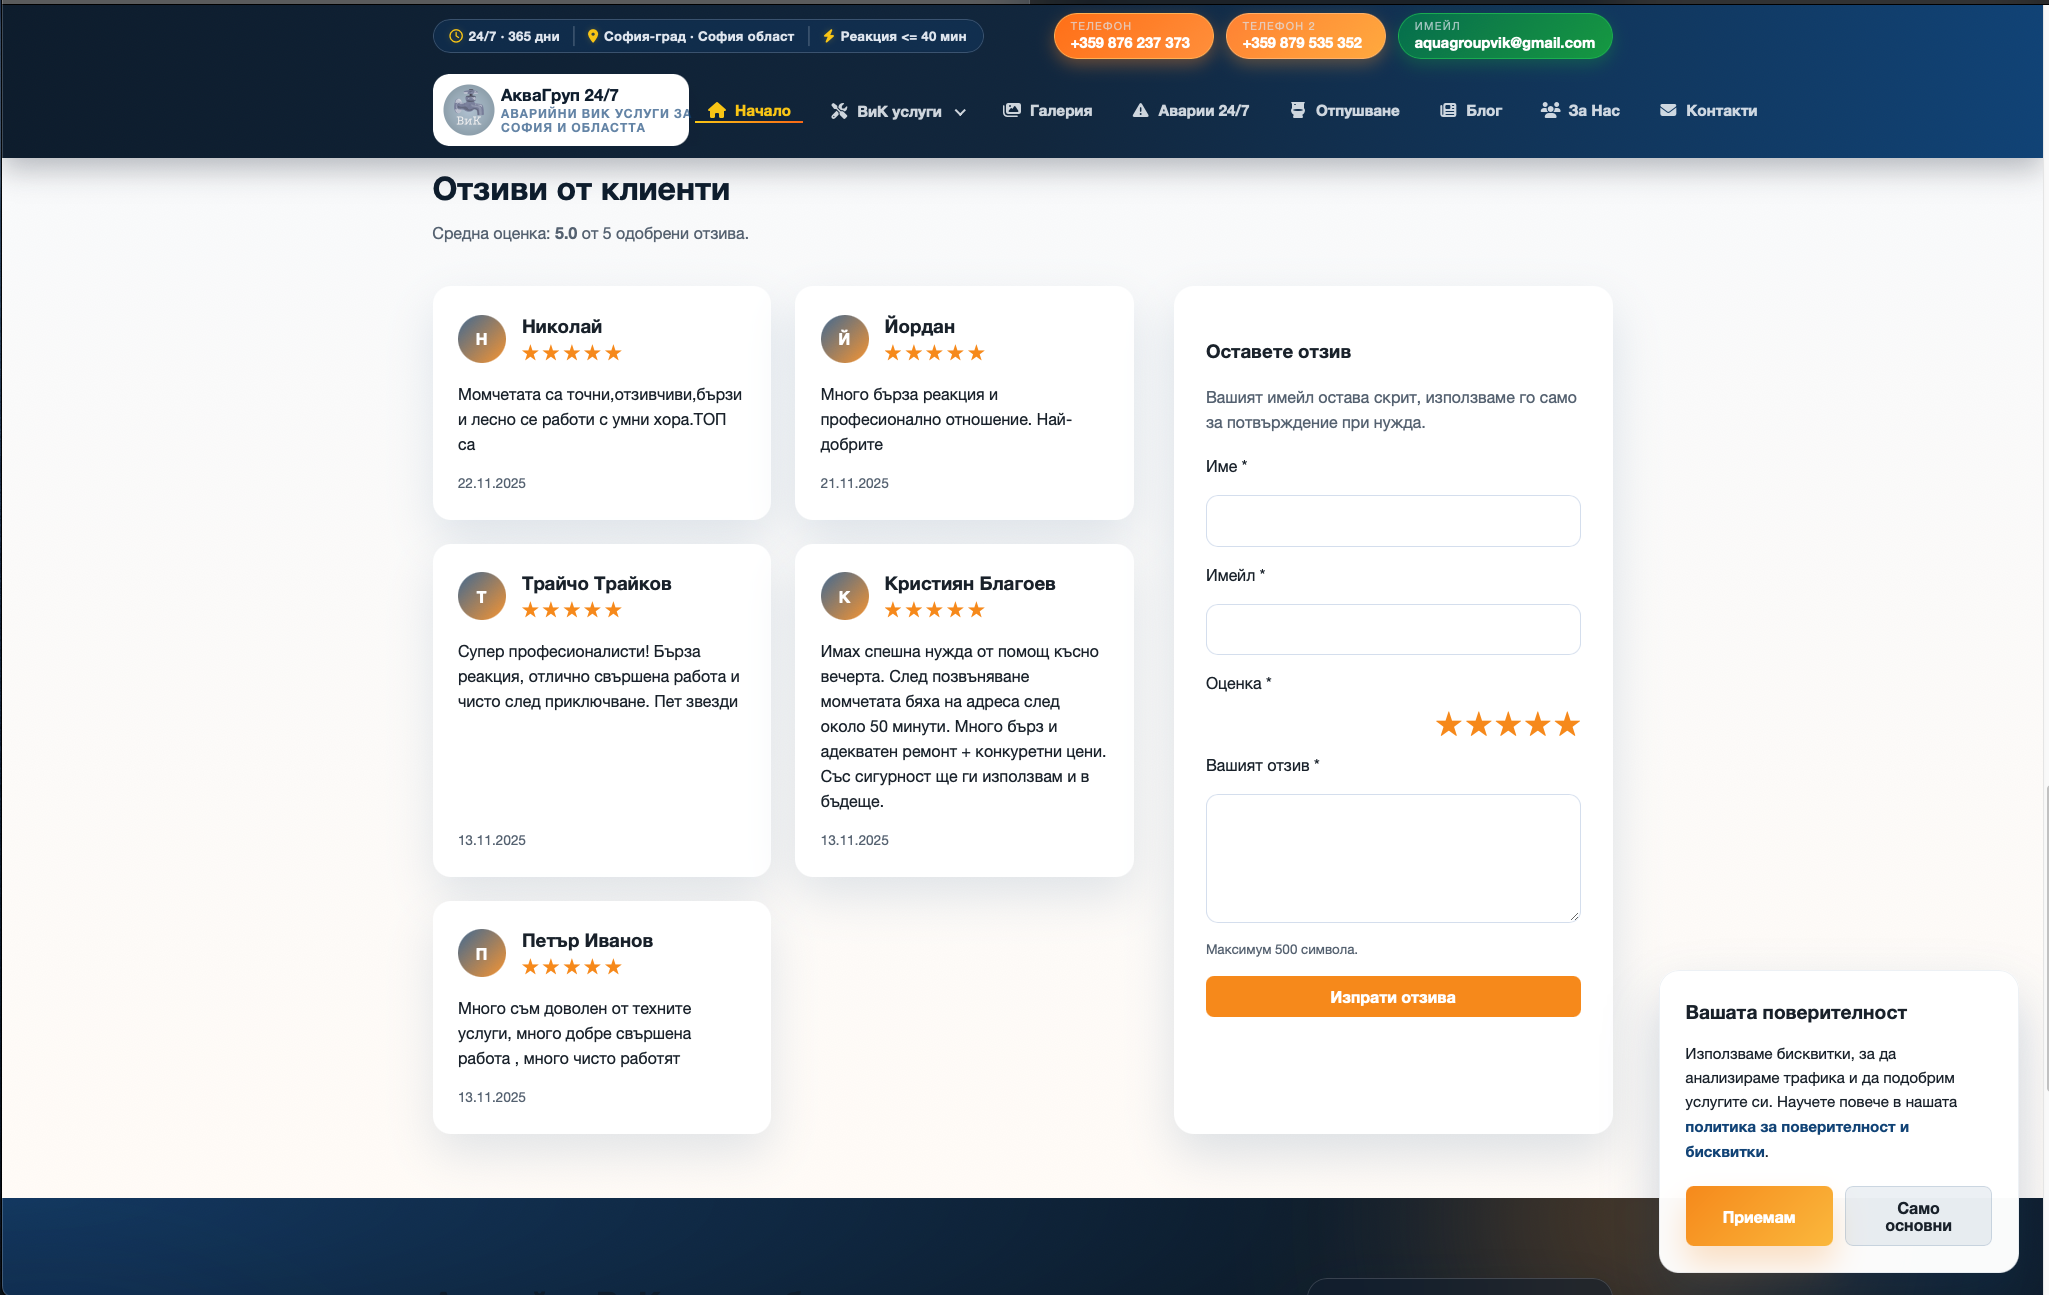Expand the ВиК услуги dropdown chevron
This screenshot has height=1295, width=2049.
pos(960,112)
